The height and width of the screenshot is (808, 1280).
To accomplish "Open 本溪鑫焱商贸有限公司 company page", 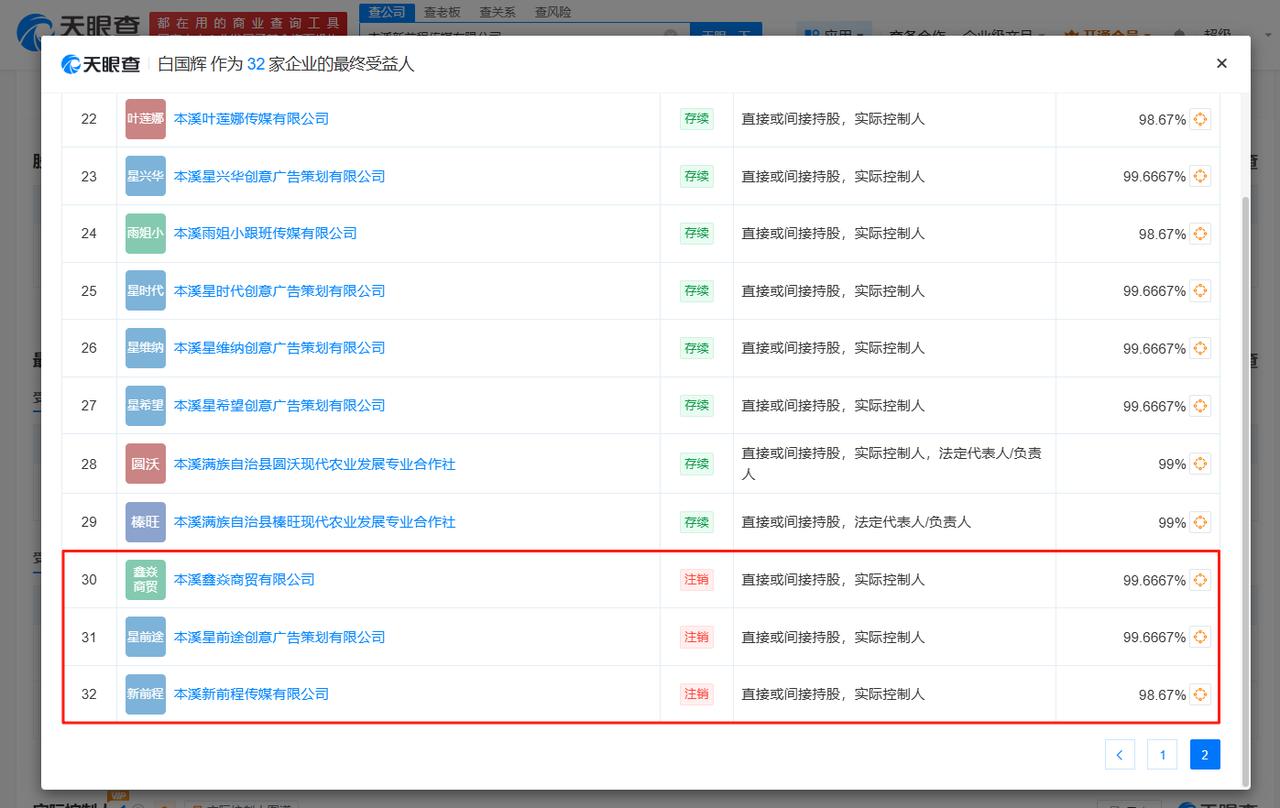I will (x=244, y=579).
